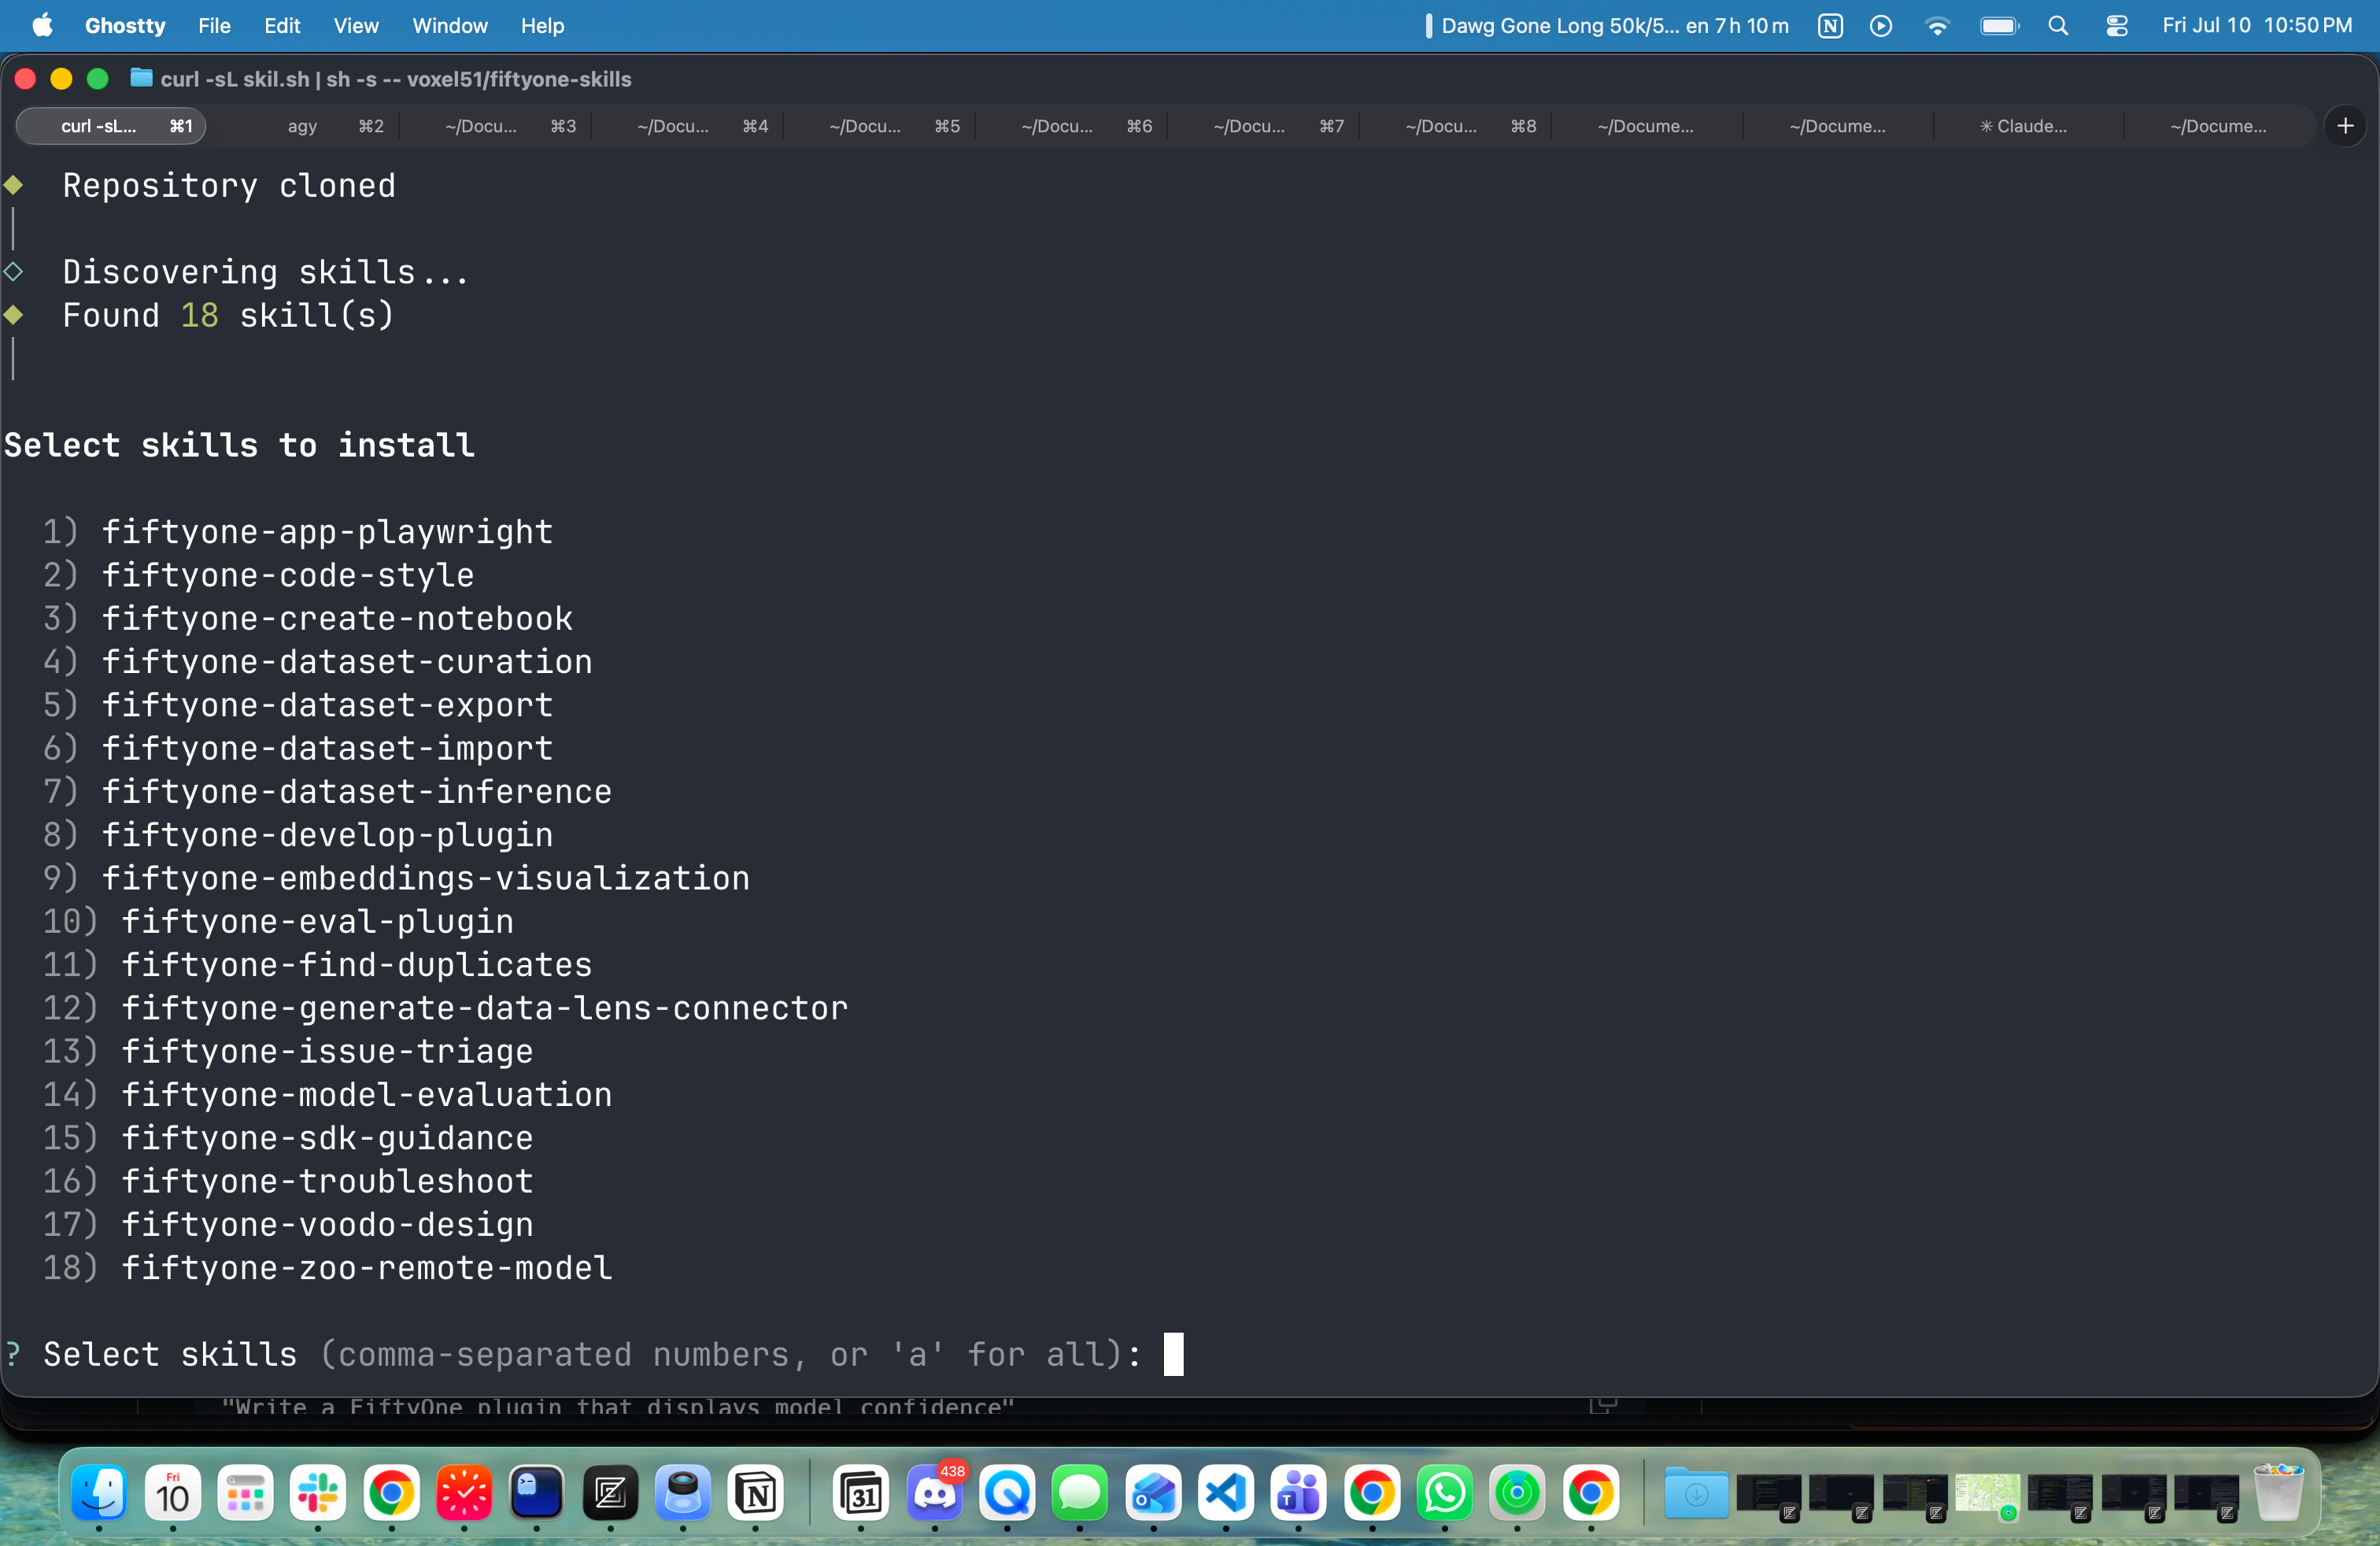Open the Downloads folder in dock

(x=1696, y=1494)
